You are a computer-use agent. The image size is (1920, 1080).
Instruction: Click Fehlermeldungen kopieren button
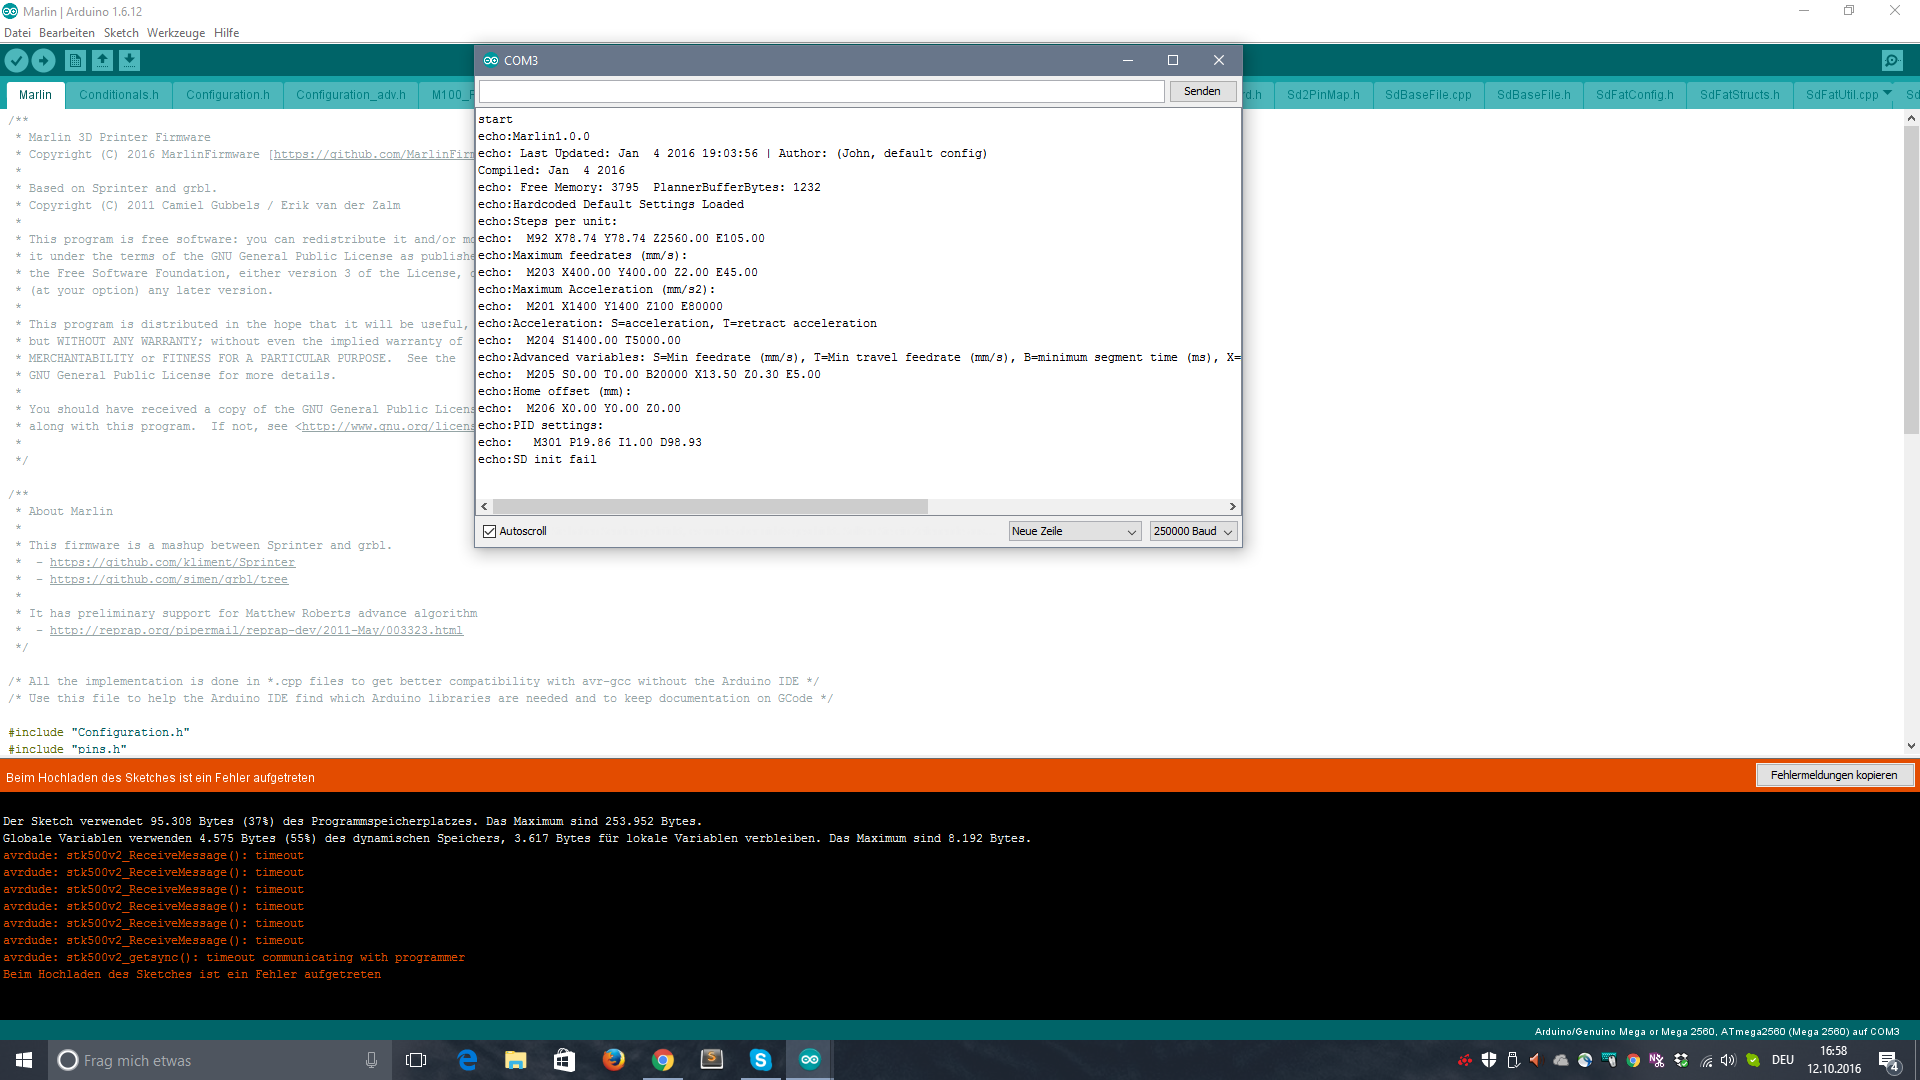tap(1833, 775)
